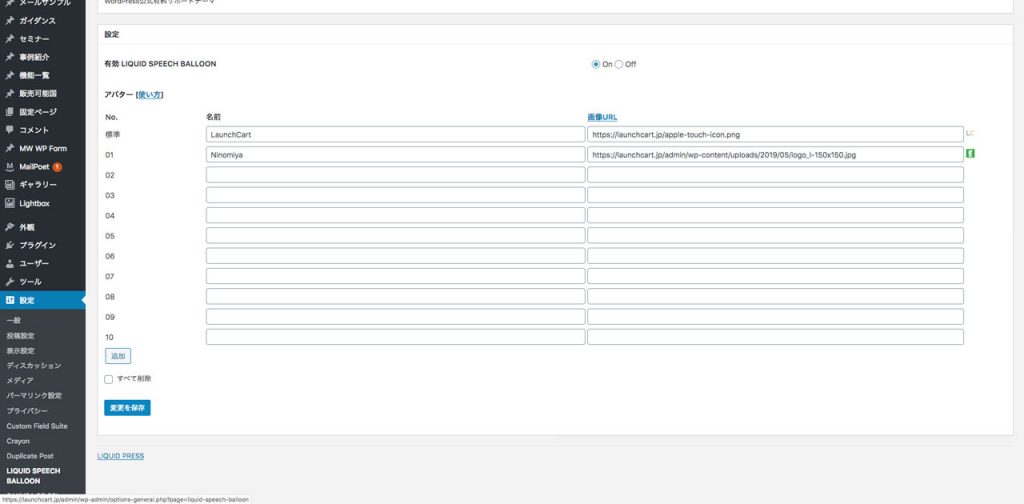1024x504 pixels.
Task: Click the empty image URL field for row 03
Action: [775, 195]
